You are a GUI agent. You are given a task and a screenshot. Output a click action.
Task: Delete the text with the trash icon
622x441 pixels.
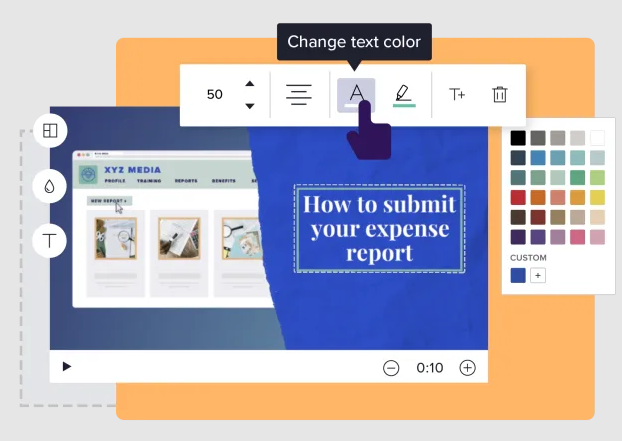500,95
